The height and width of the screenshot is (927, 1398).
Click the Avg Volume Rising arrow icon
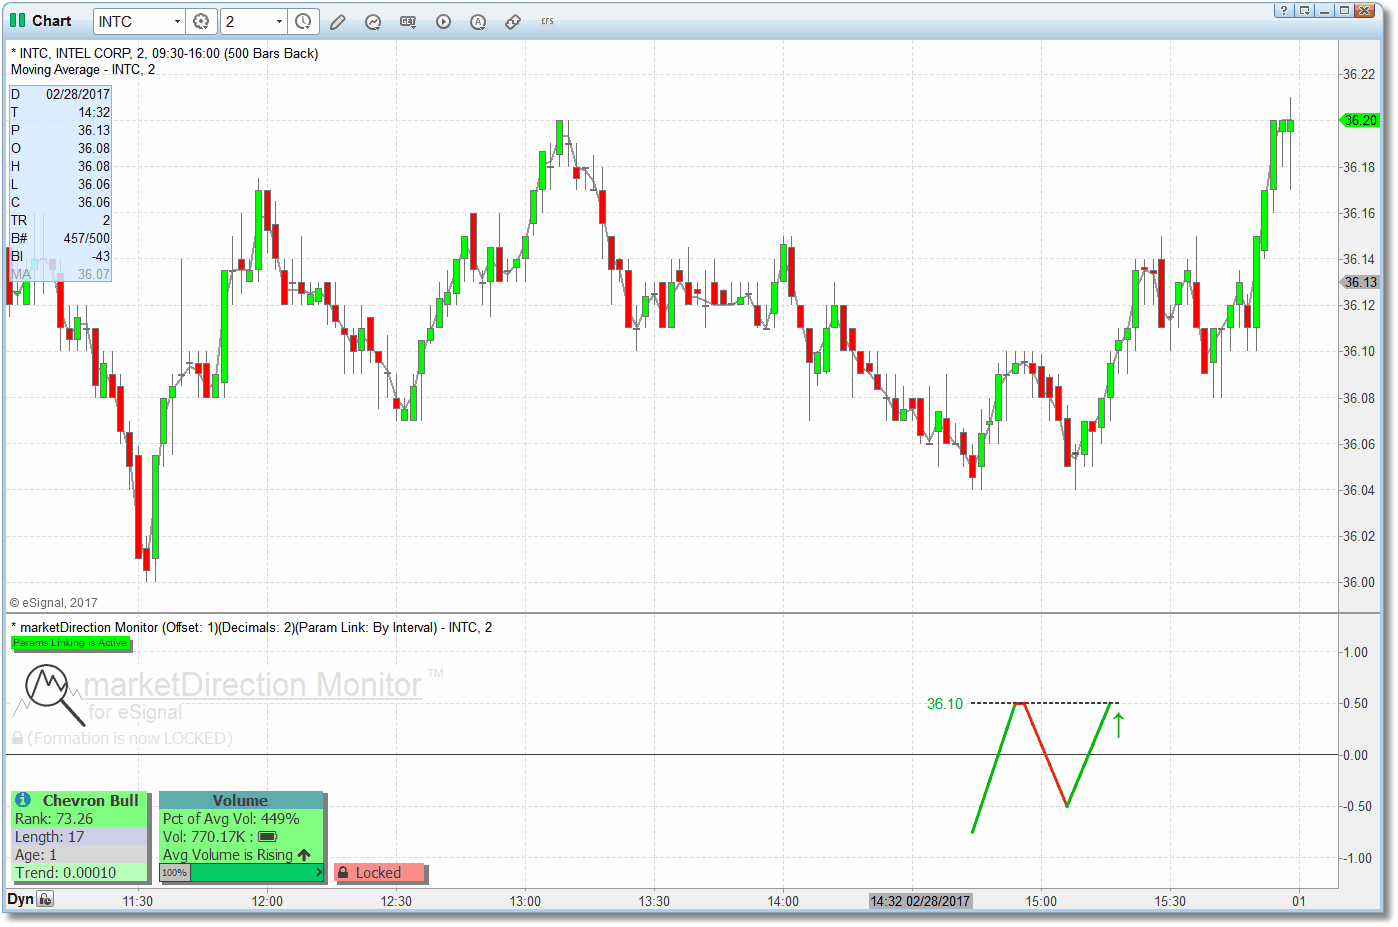[x=304, y=855]
